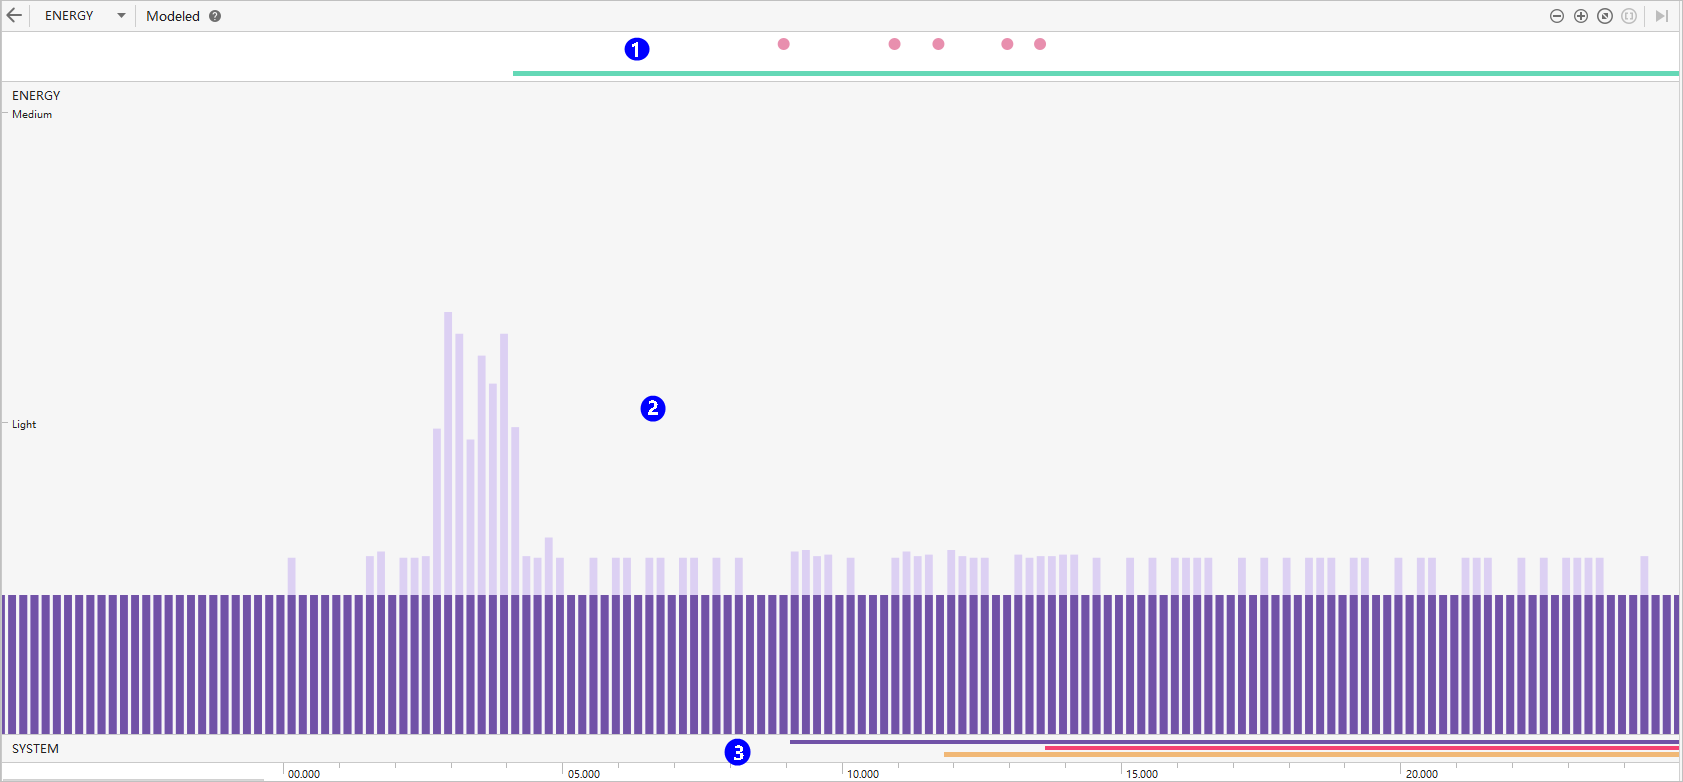1683x782 pixels.
Task: Click the tallest energy spike bar
Action: click(x=448, y=453)
